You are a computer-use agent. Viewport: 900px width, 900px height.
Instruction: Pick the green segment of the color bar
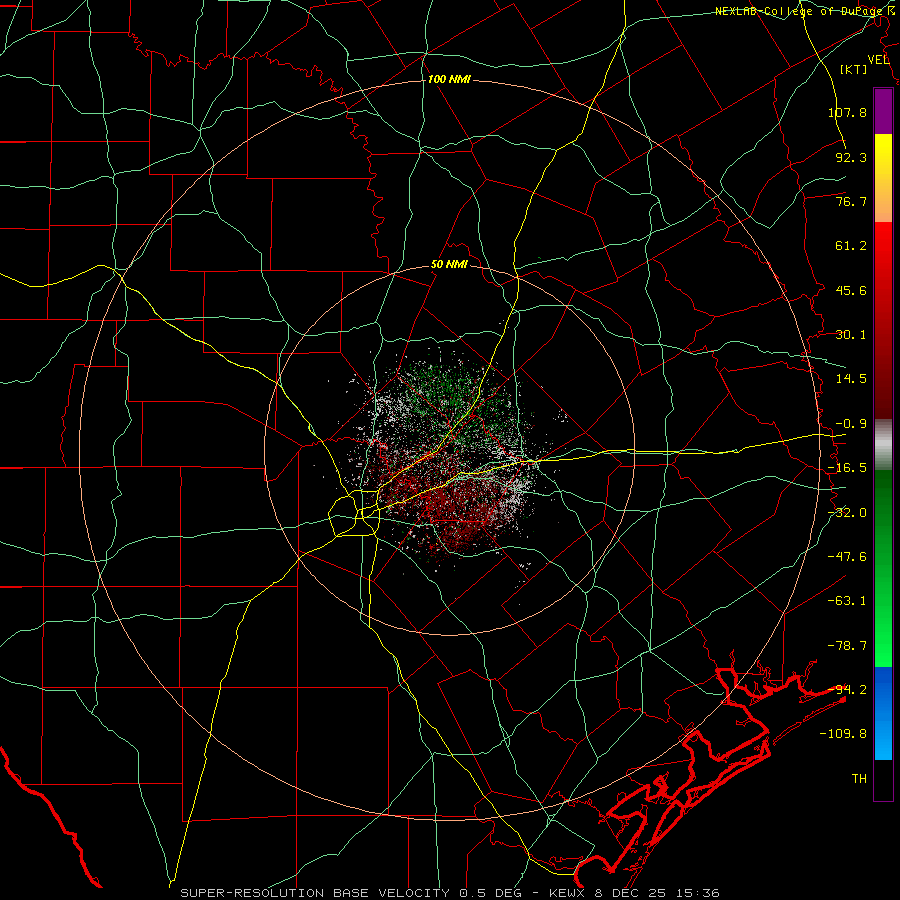[x=883, y=568]
